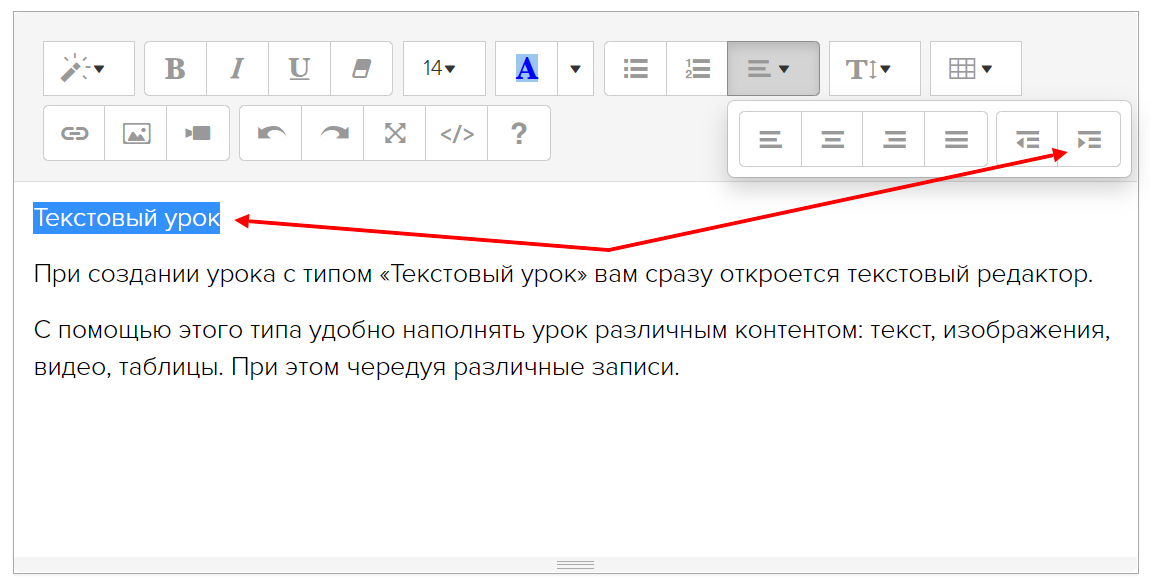Insert an unordered bullet list
Image resolution: width=1150 pixels, height=585 pixels.
(x=635, y=69)
